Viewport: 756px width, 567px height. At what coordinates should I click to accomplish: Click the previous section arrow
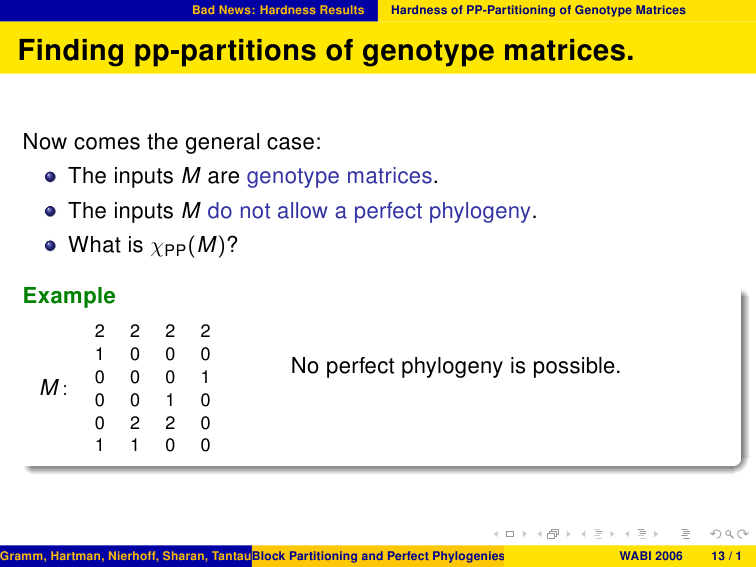point(627,534)
